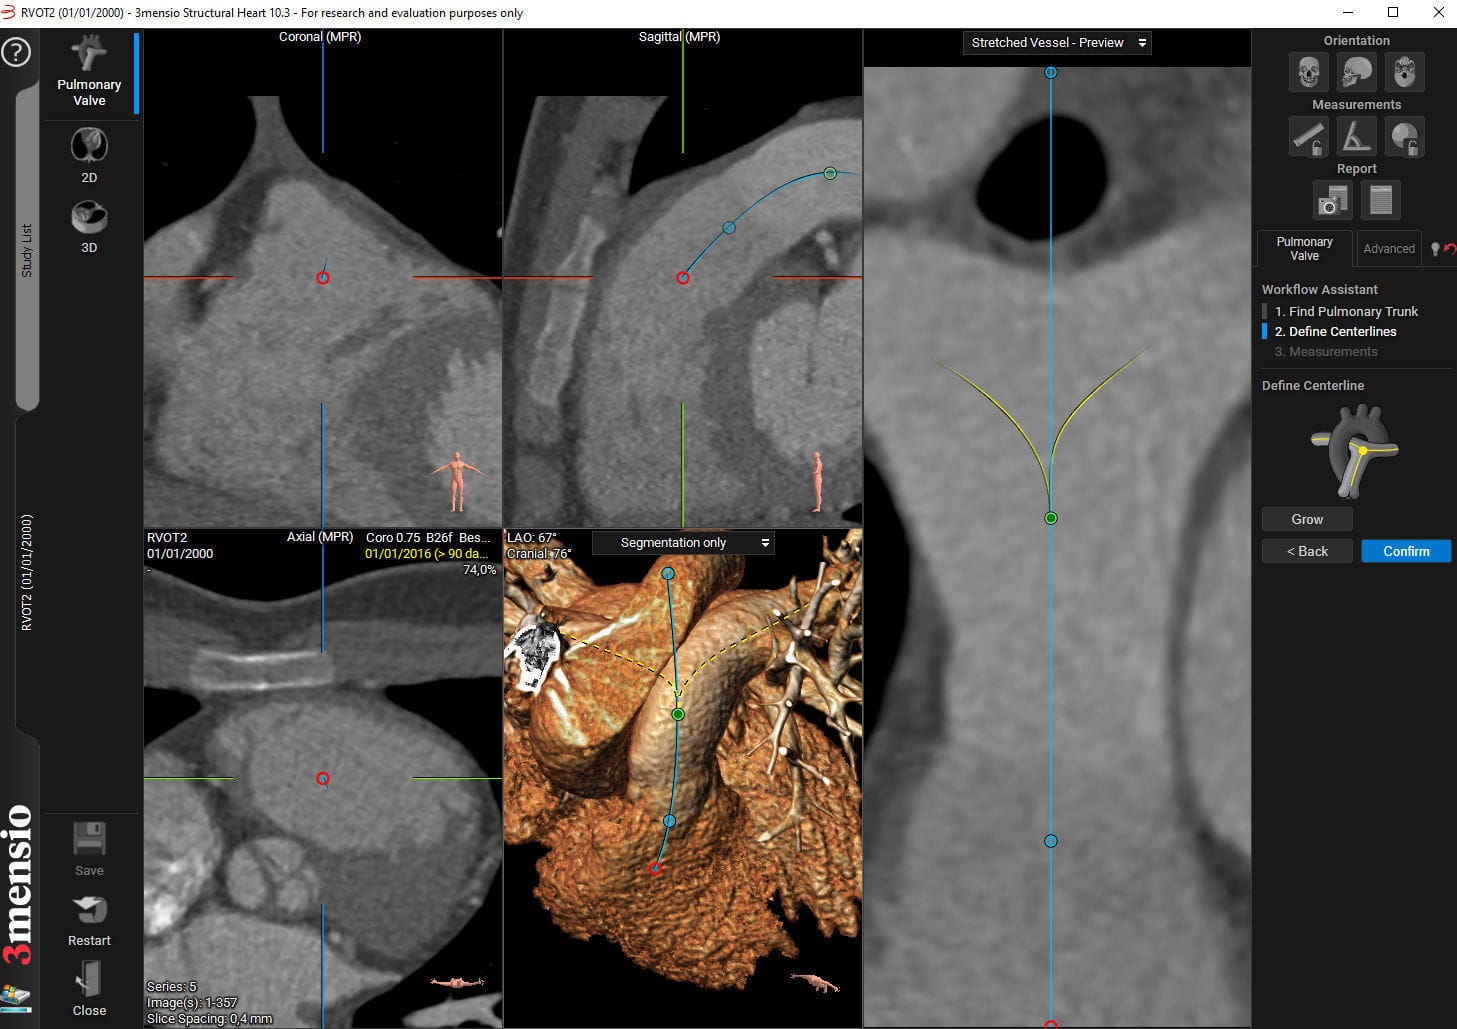Open the 2D view module
1457x1029 pixels.
coord(89,152)
